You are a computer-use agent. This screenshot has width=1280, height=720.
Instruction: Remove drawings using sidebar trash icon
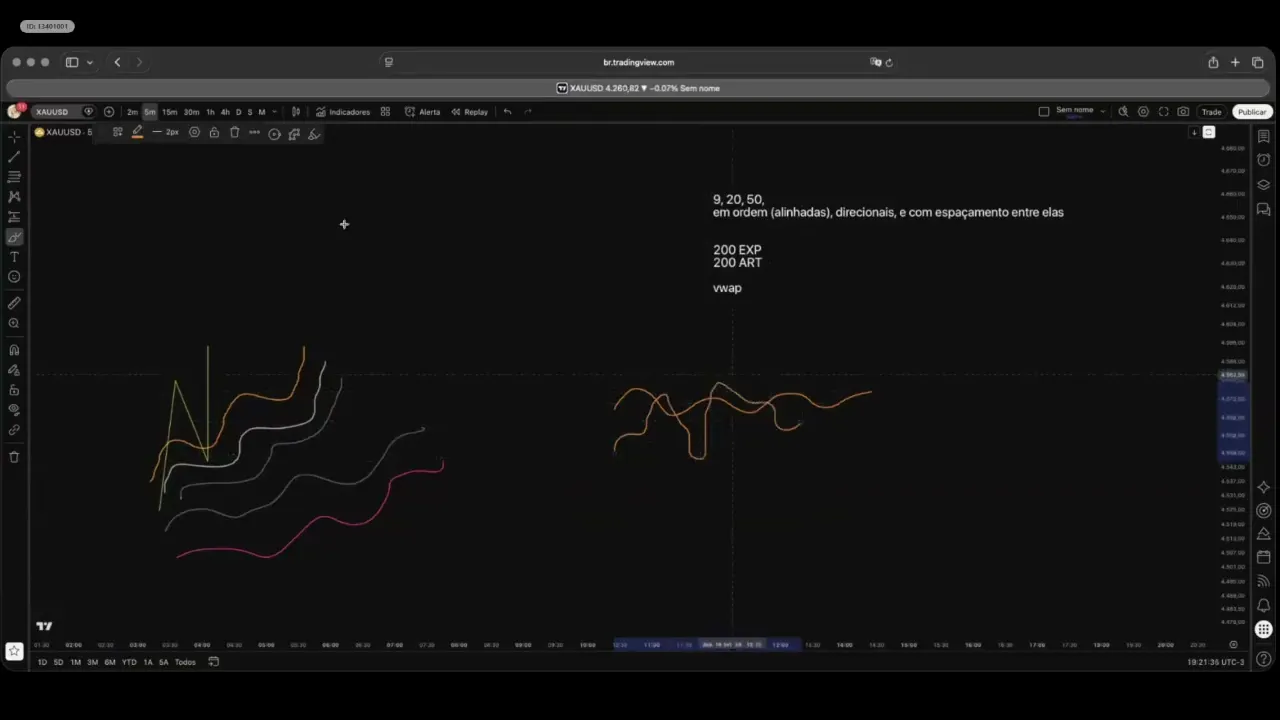[14, 457]
